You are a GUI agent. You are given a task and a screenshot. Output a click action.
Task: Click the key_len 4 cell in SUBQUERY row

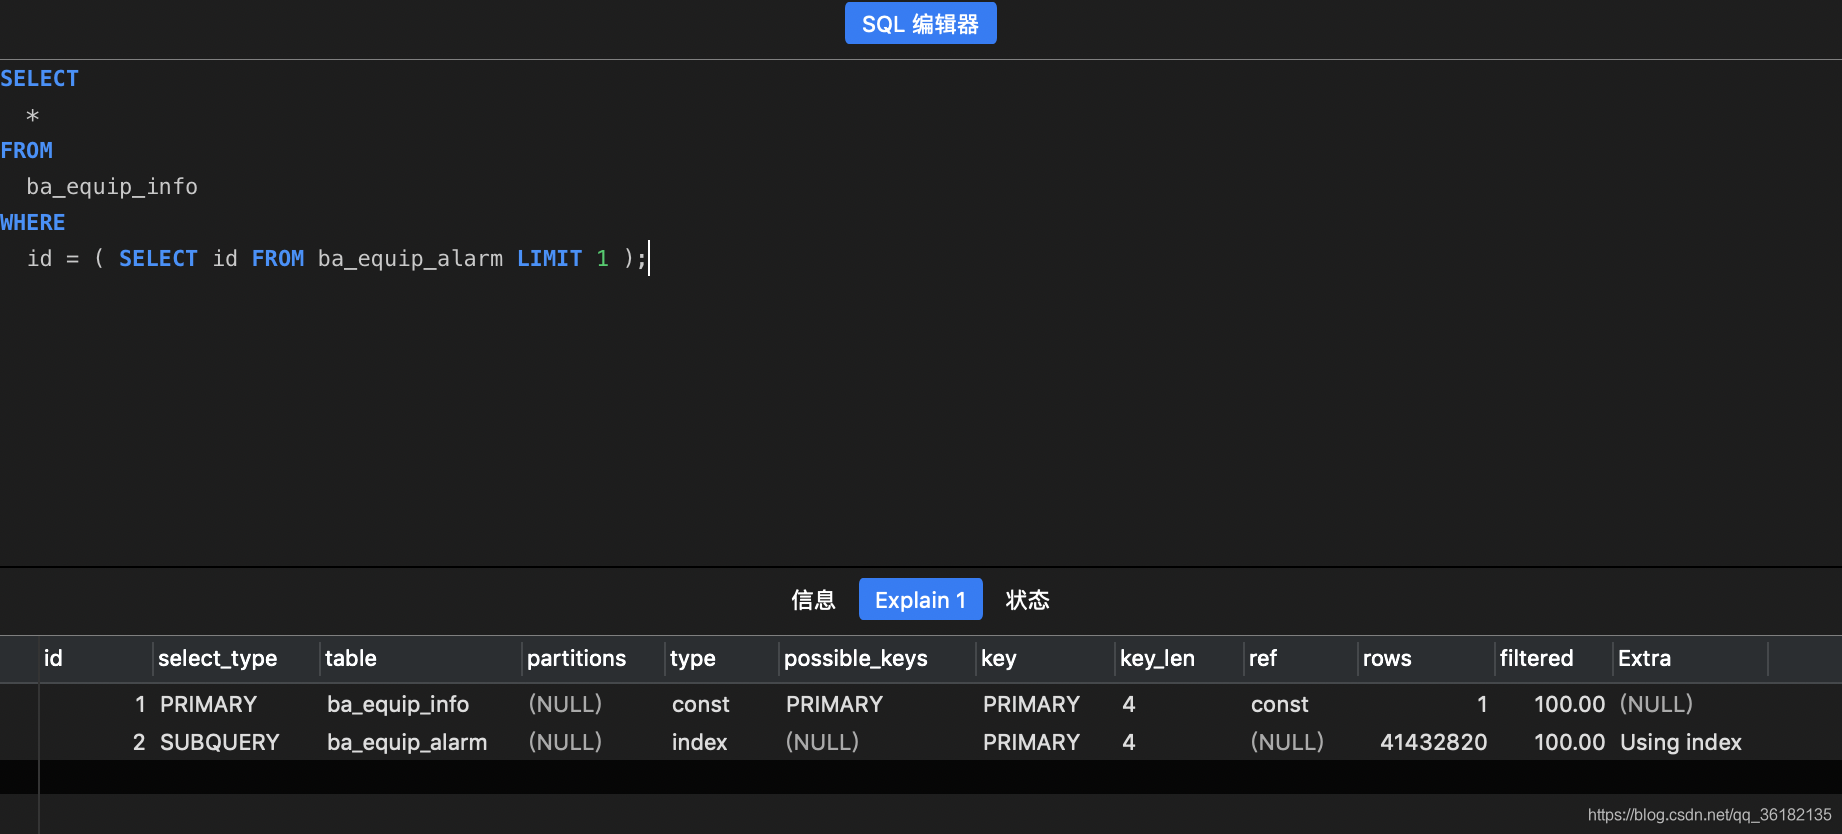1129,742
